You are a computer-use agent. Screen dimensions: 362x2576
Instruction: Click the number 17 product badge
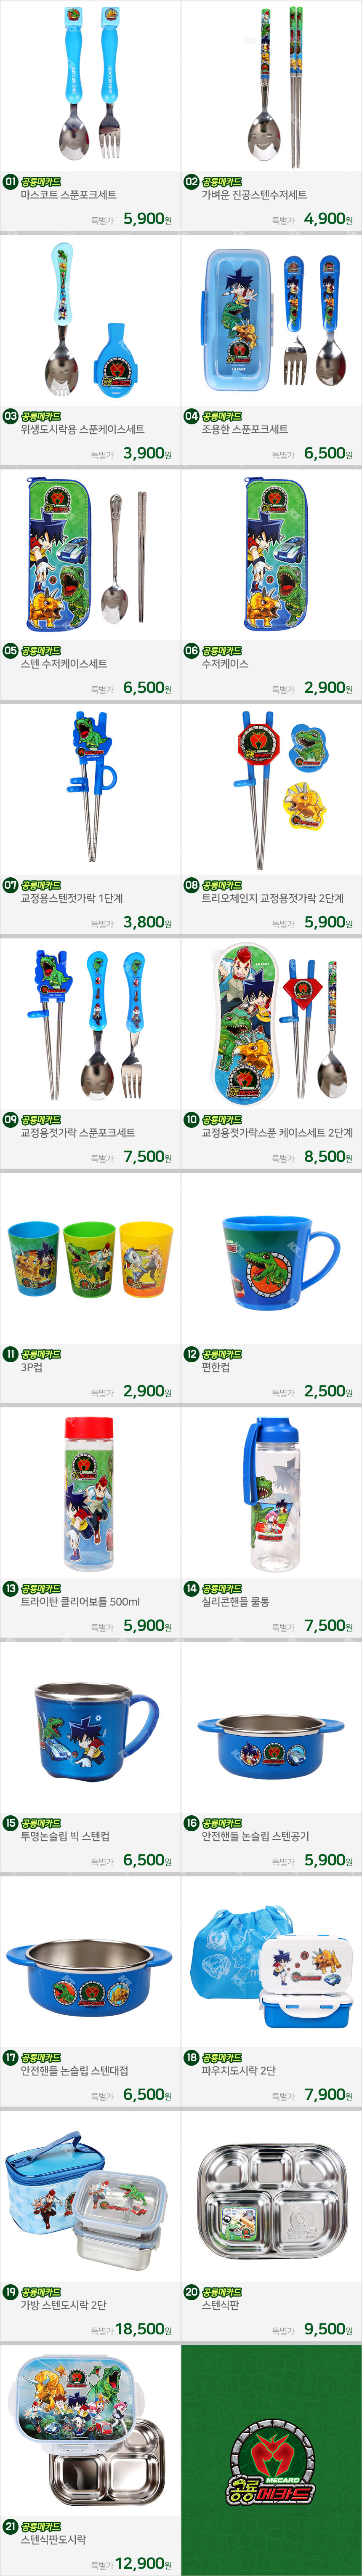pyautogui.click(x=10, y=2057)
